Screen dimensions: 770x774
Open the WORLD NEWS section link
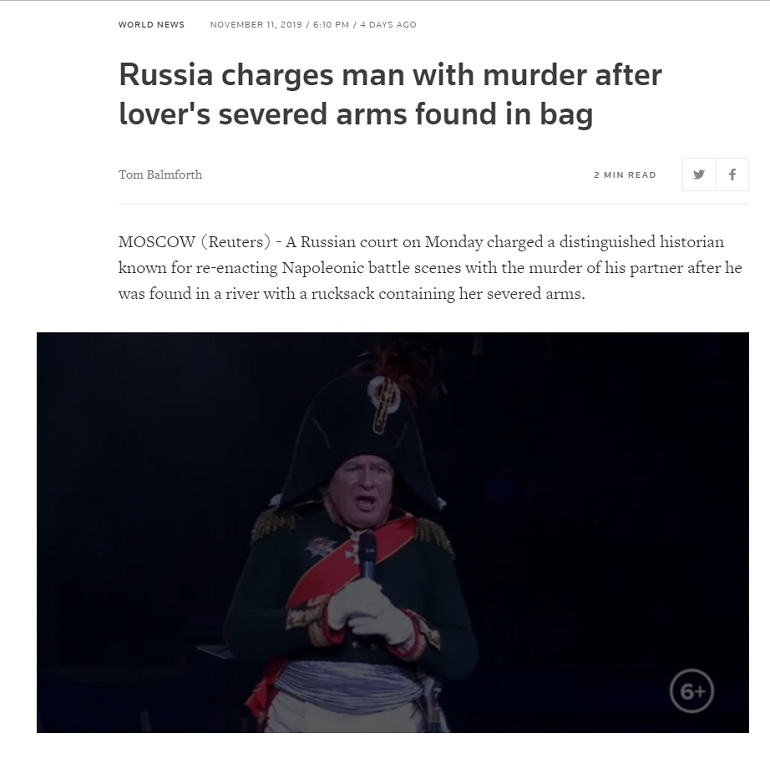pyautogui.click(x=152, y=25)
